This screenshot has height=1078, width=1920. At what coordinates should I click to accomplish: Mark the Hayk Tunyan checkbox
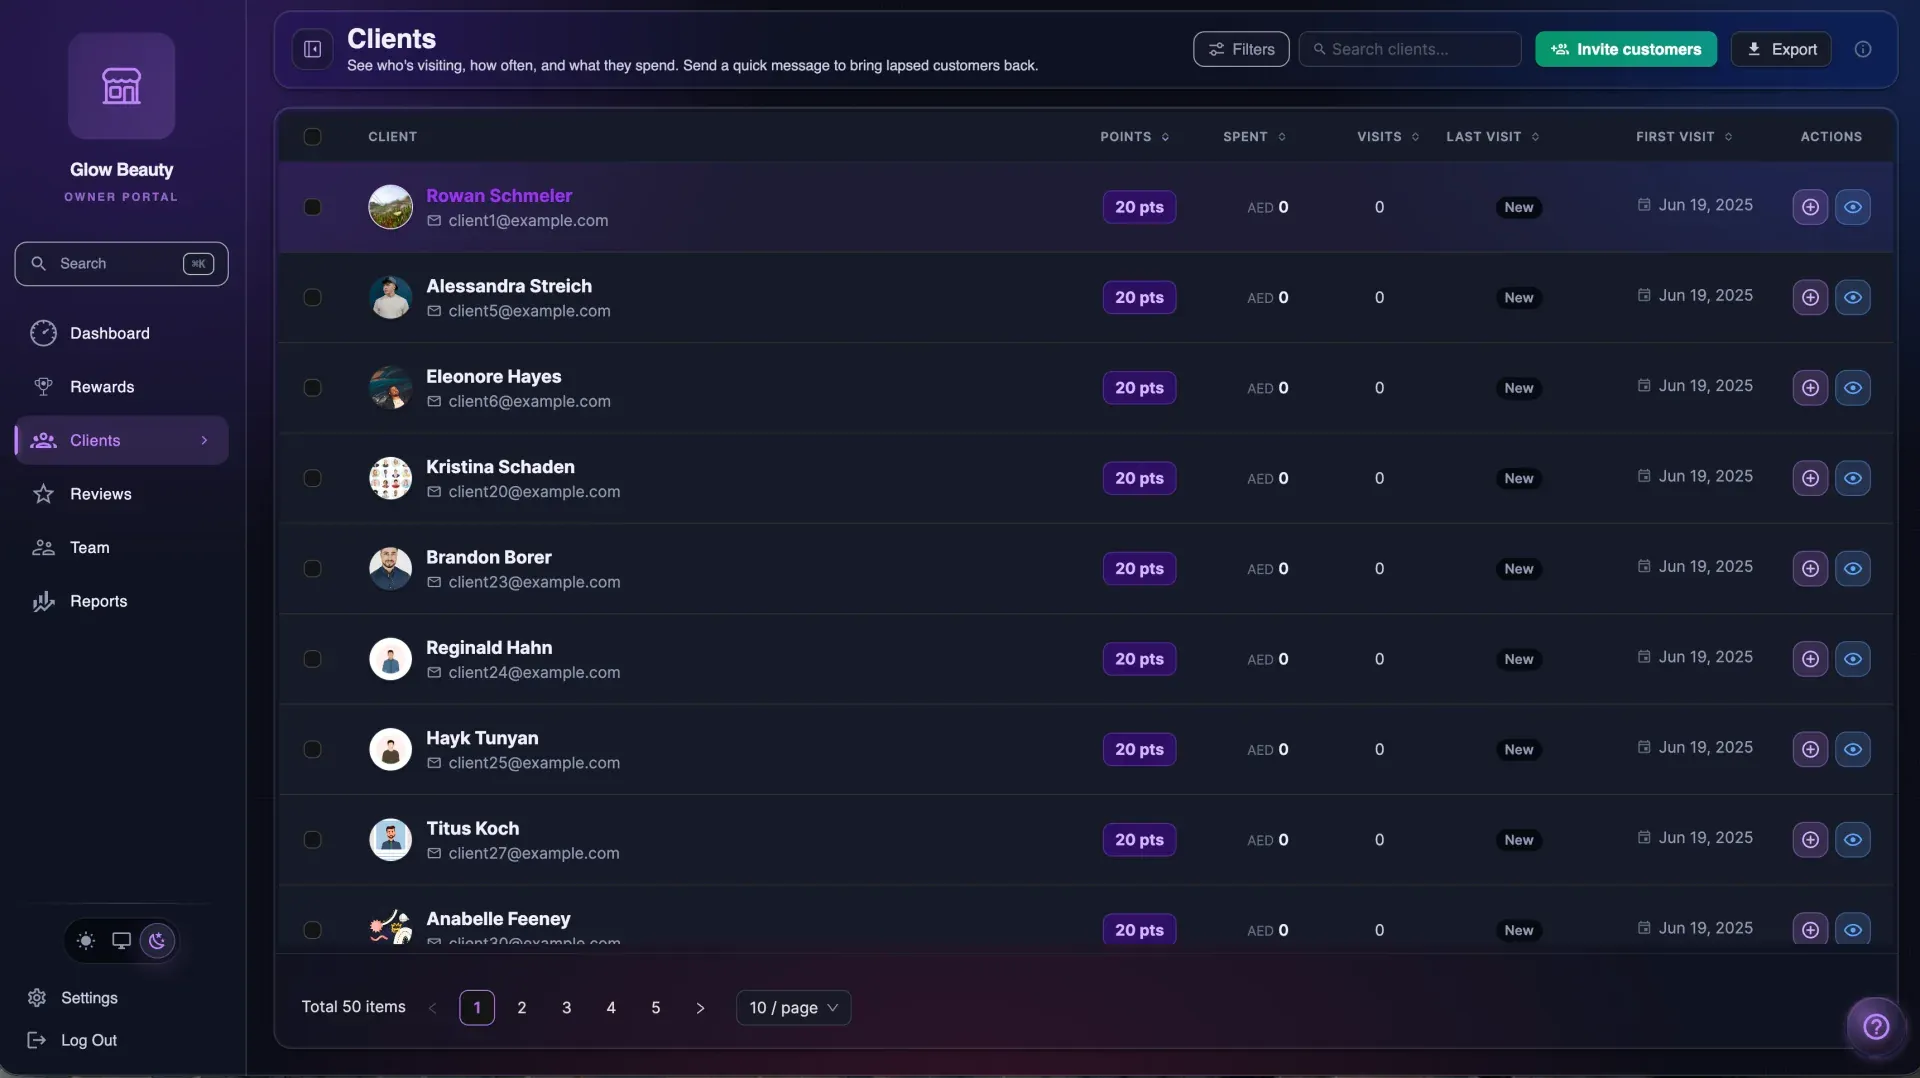[312, 749]
